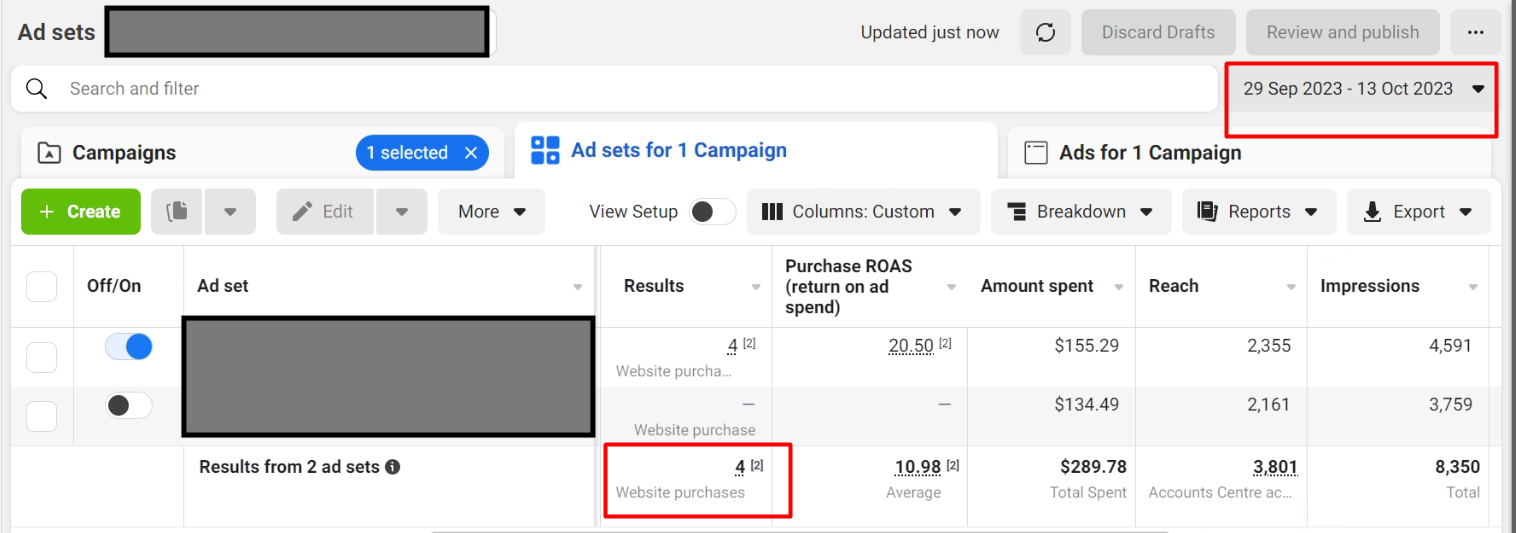Viewport: 1516px width, 533px height.
Task: Click the Campaigns folder icon
Action: (48, 153)
